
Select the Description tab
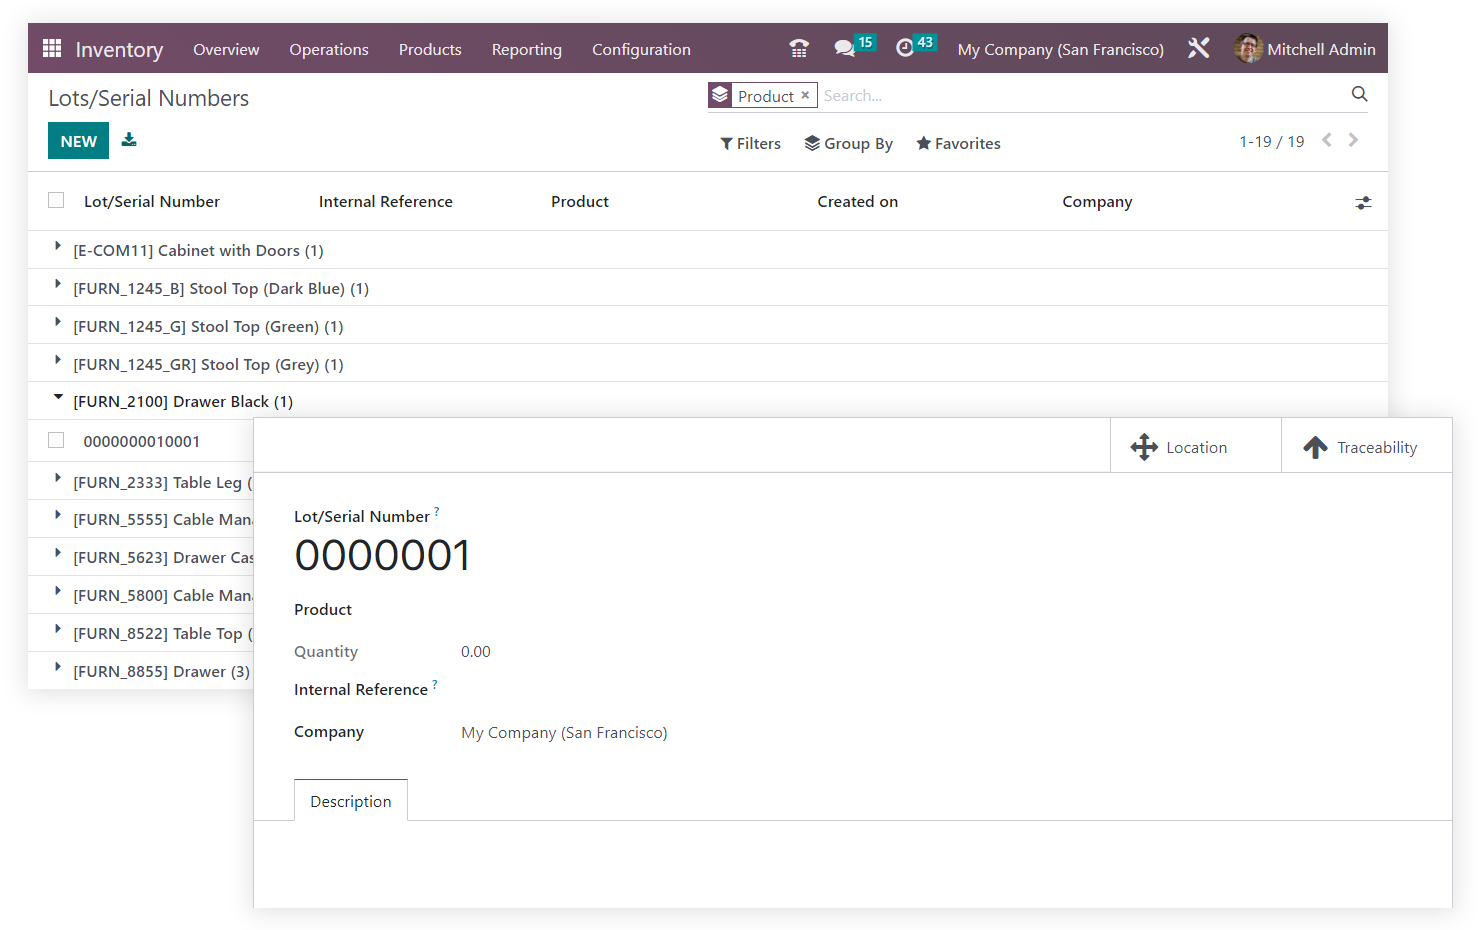click(x=350, y=800)
